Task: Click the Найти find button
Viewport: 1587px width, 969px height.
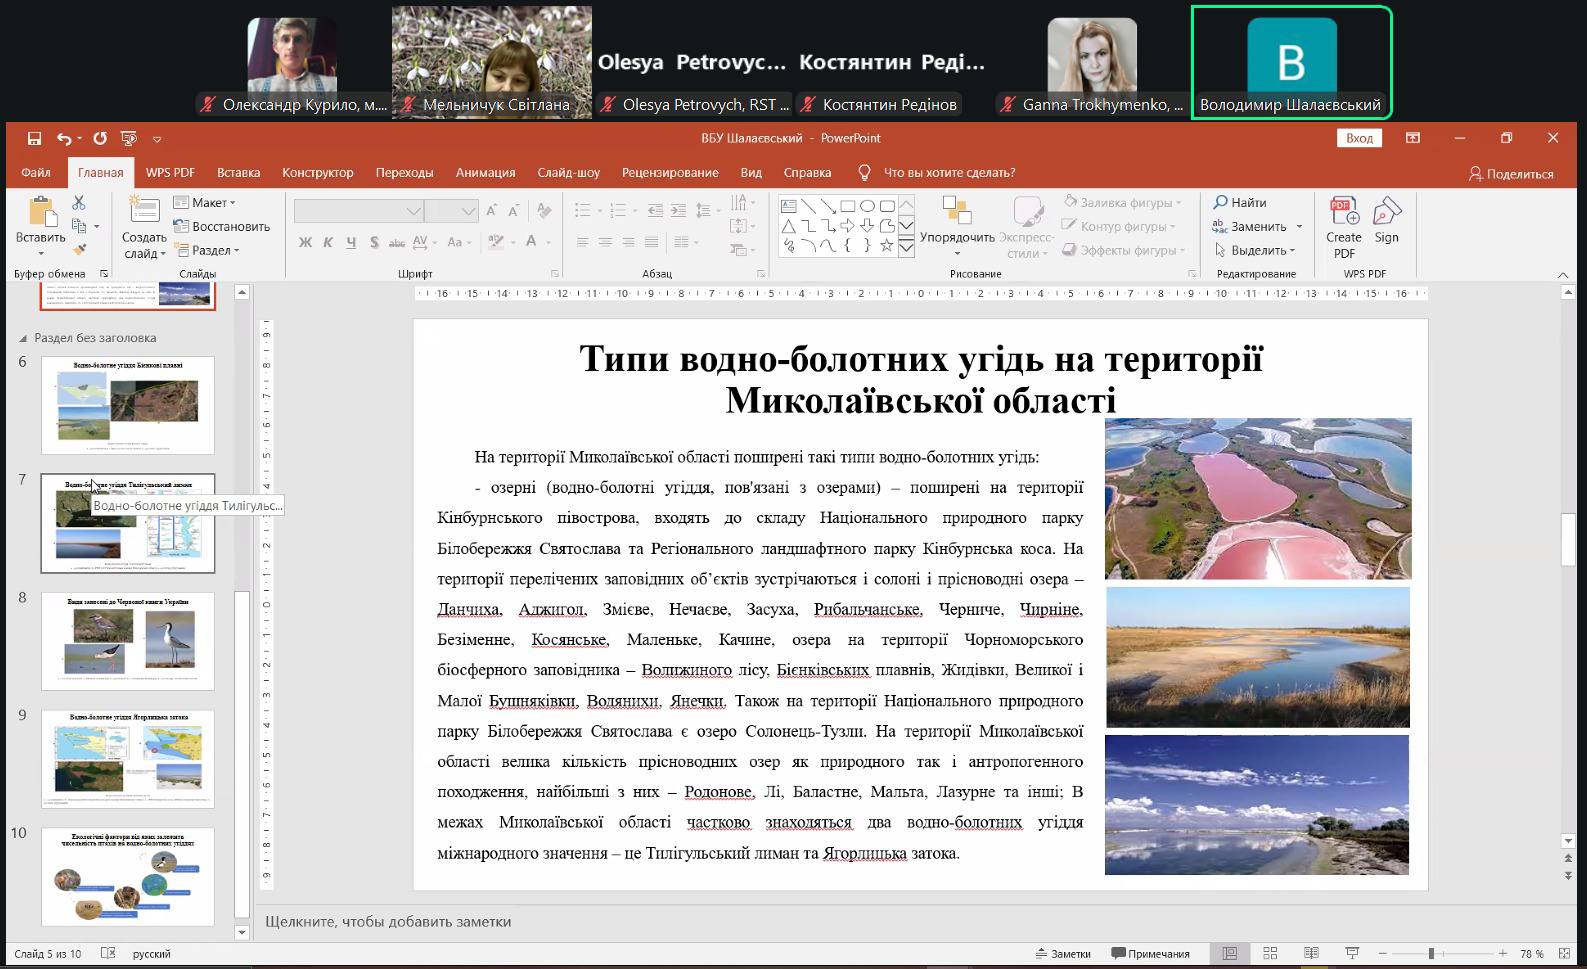Action: 1240,203
